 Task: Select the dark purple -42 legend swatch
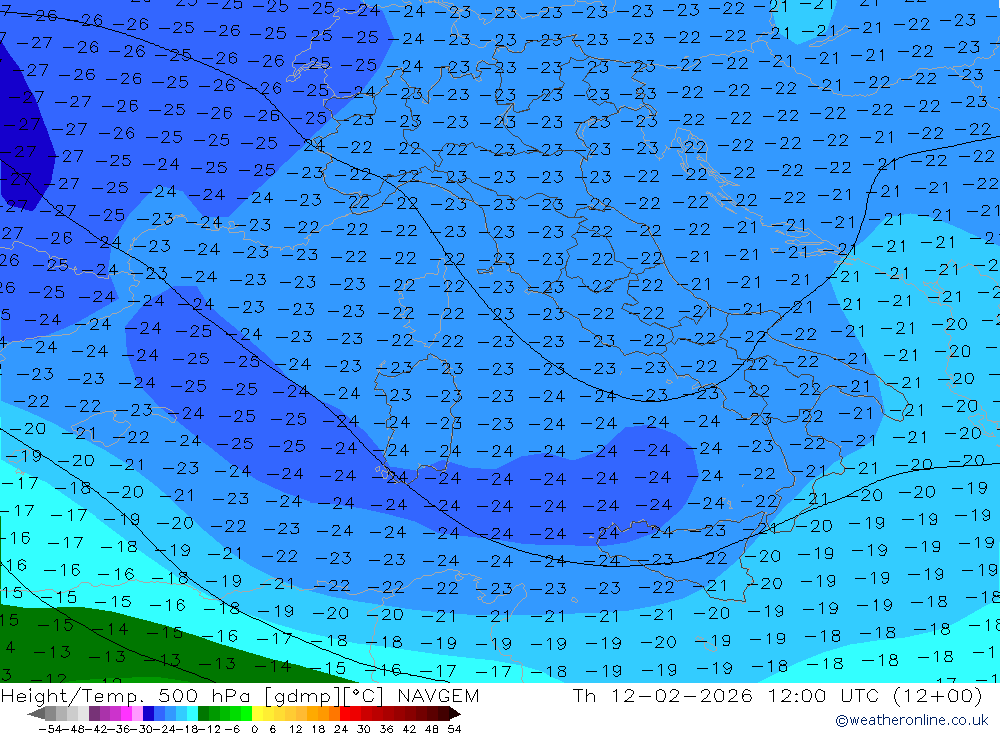94,714
